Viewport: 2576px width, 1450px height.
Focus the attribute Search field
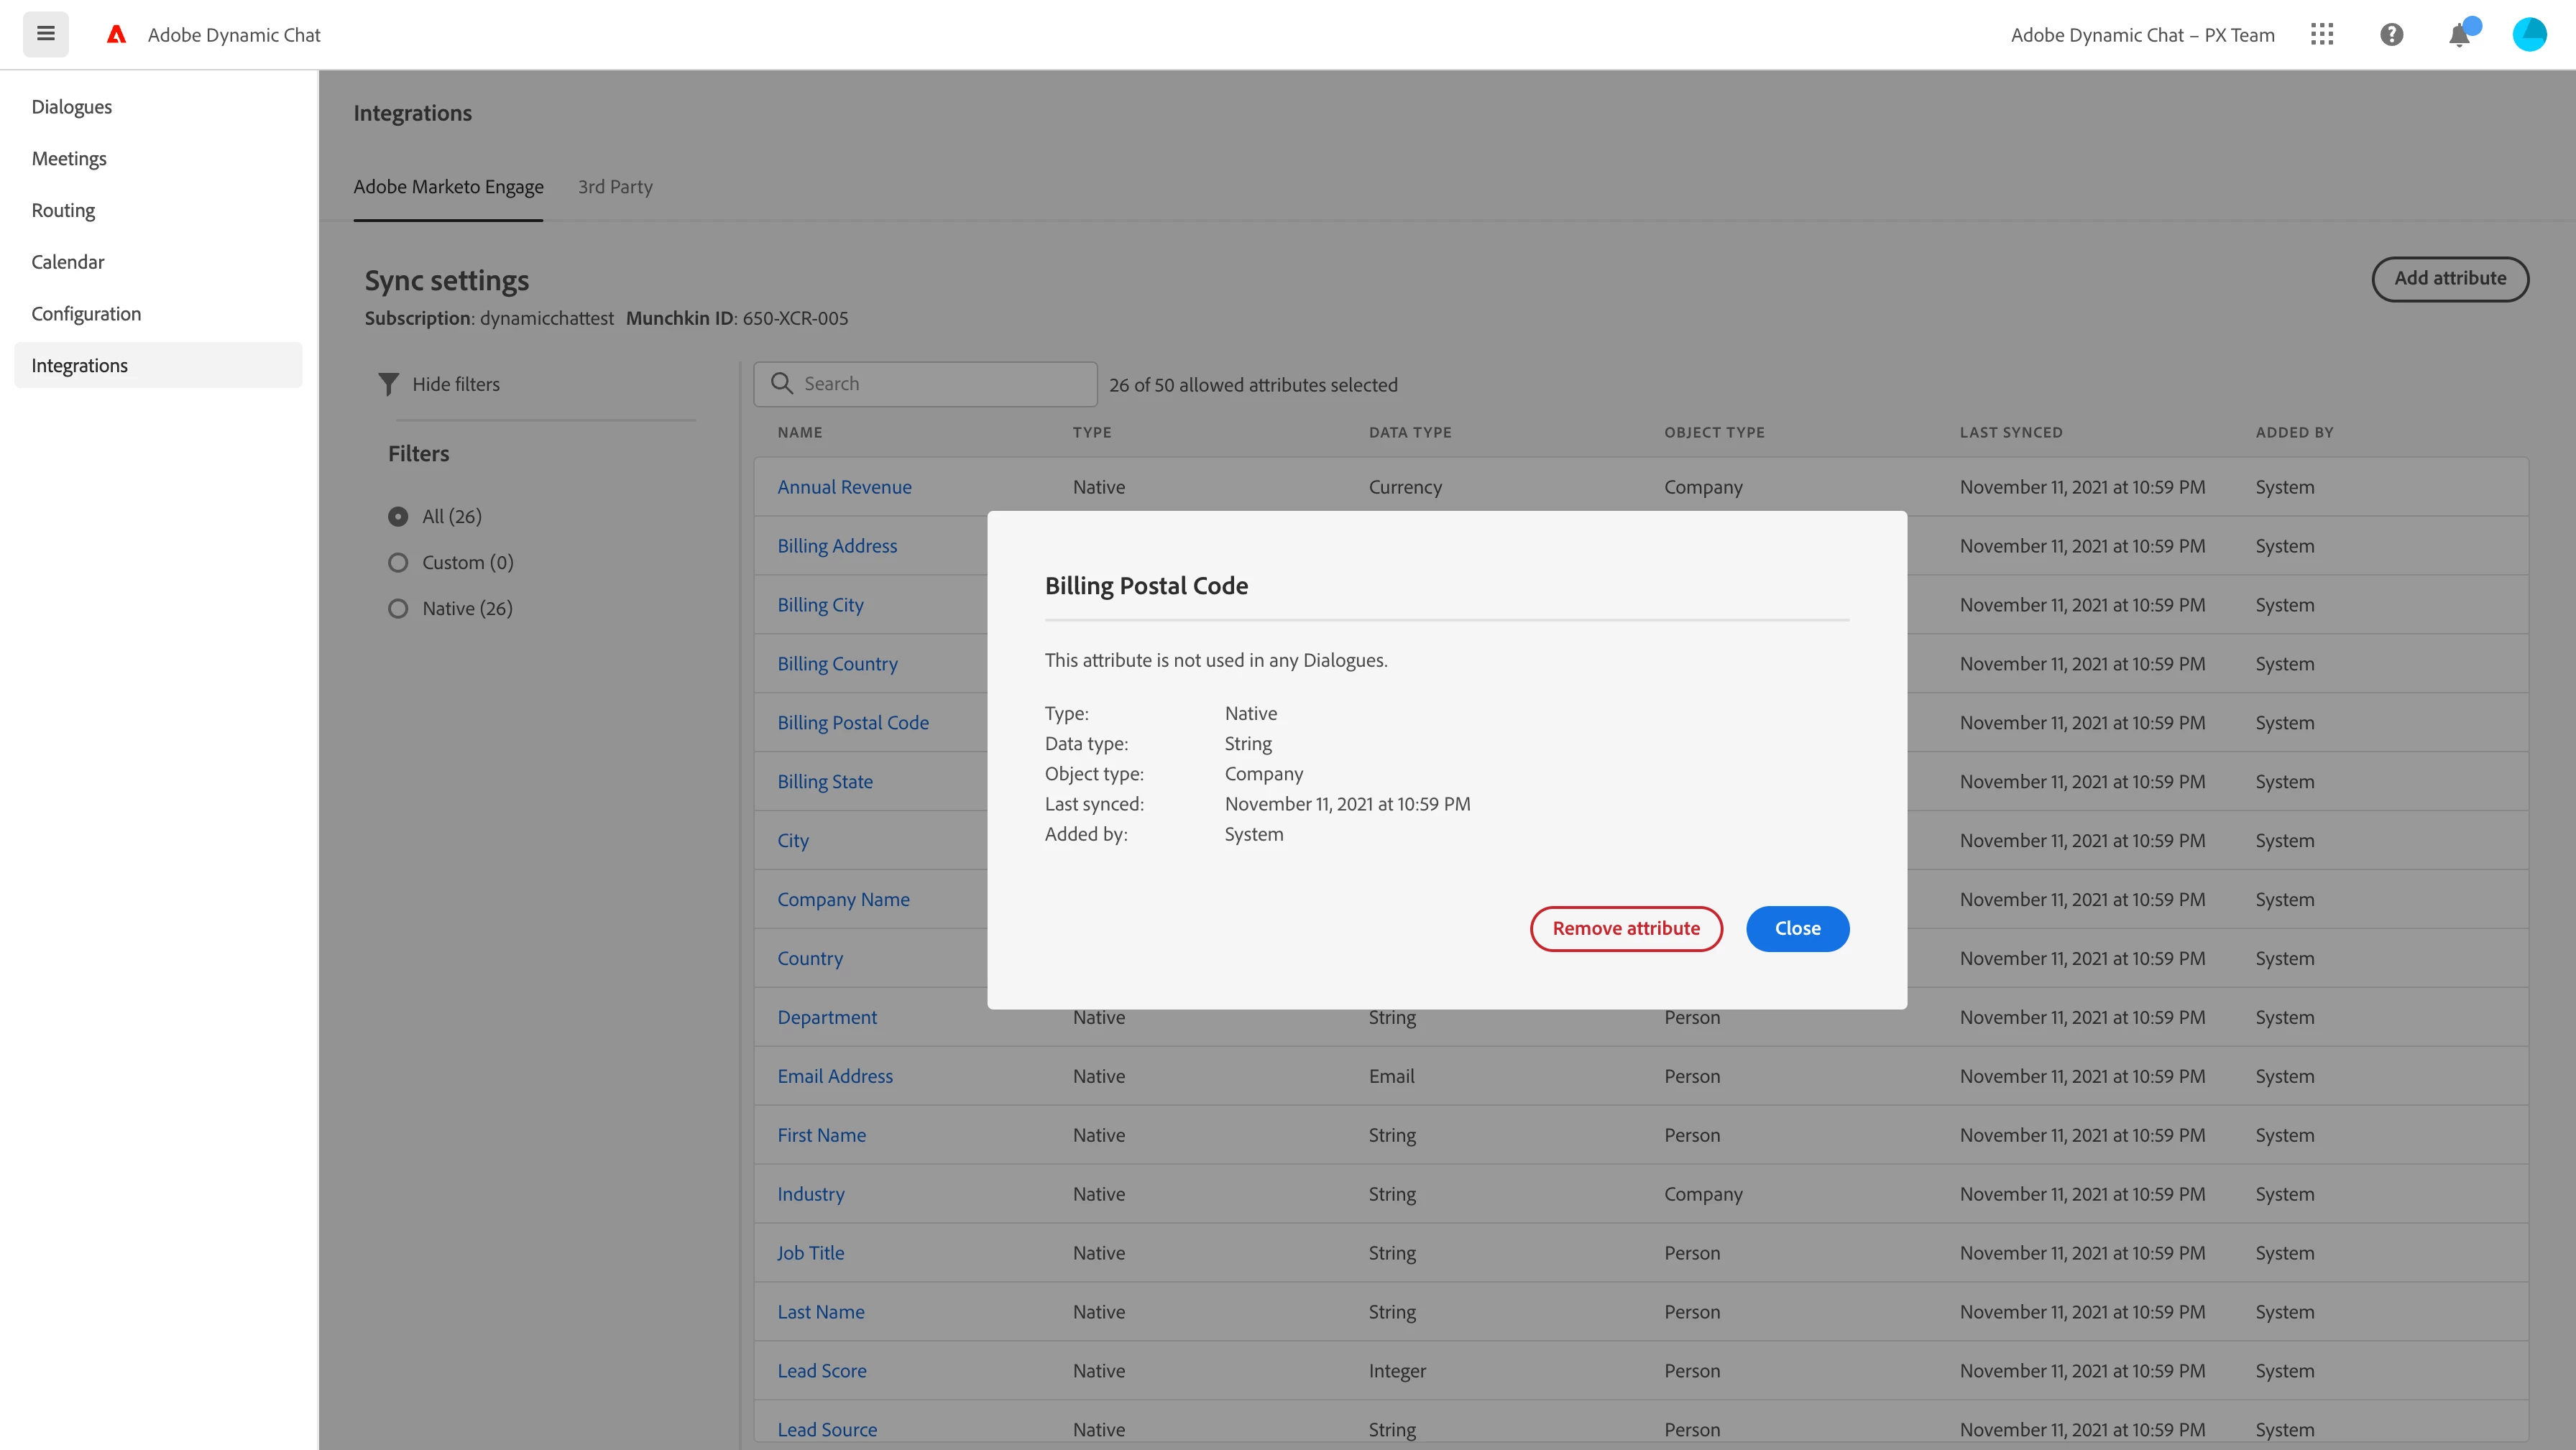[940, 384]
